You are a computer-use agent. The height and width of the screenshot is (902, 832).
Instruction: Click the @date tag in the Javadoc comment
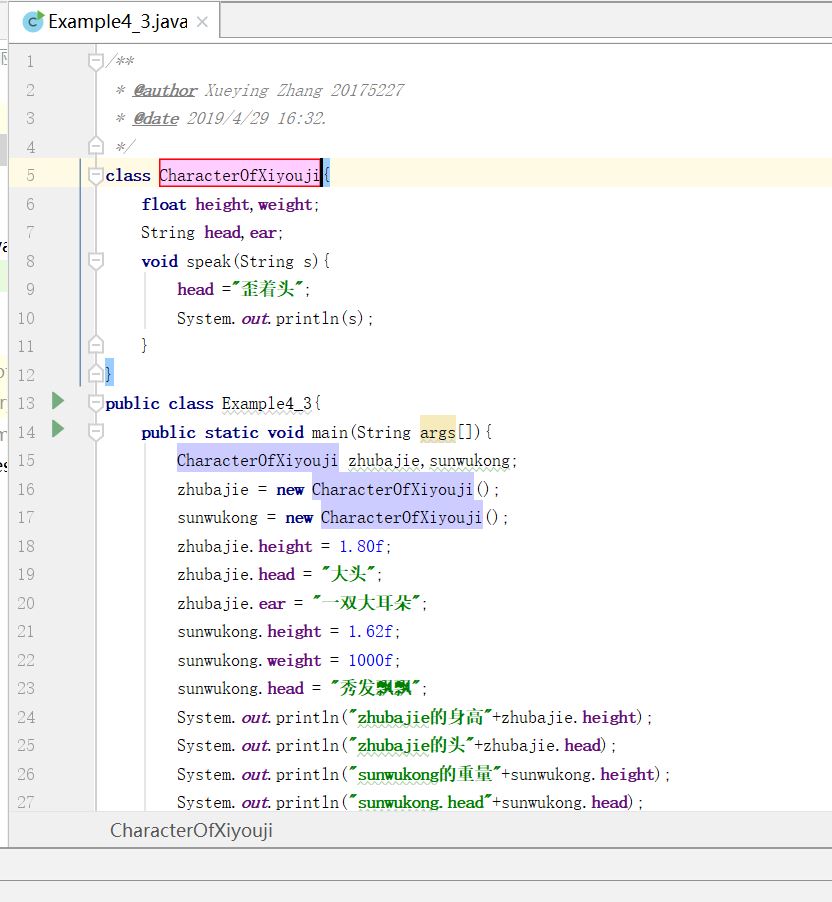pos(156,118)
